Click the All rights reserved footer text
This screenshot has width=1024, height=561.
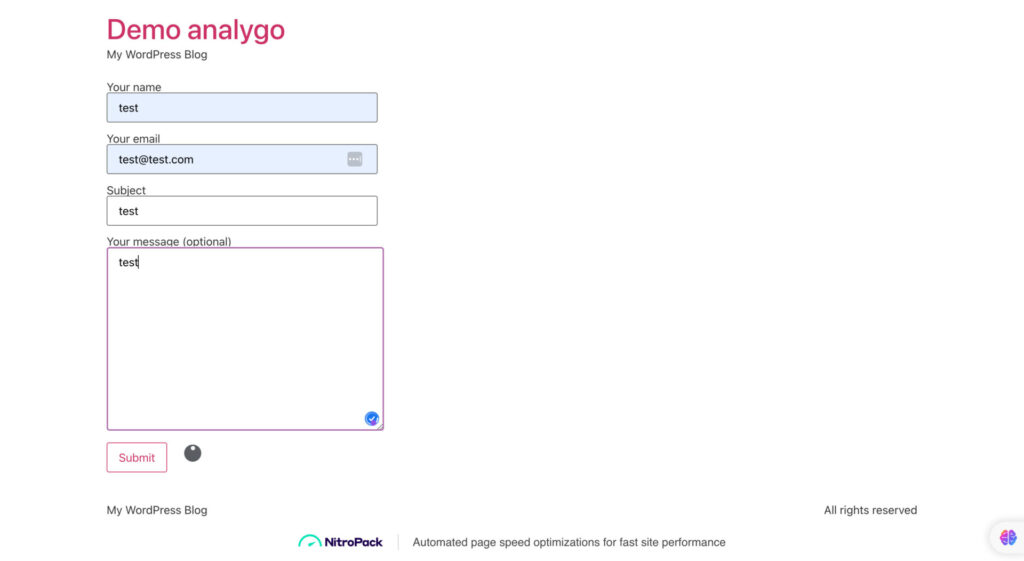pyautogui.click(x=870, y=510)
